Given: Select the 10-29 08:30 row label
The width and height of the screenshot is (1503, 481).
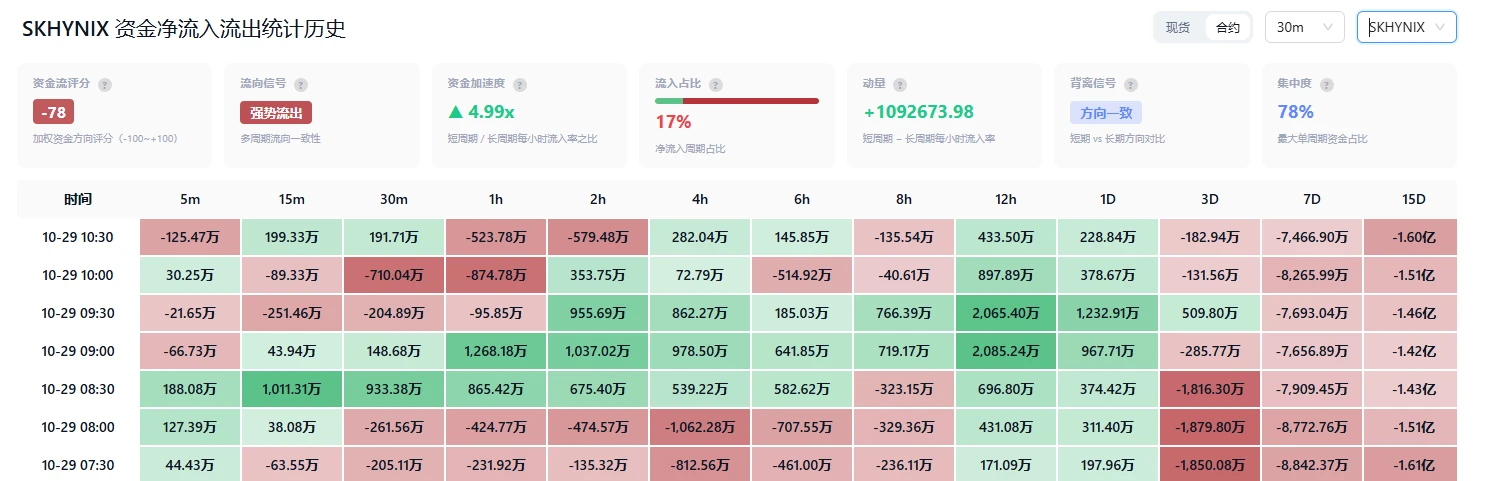Looking at the screenshot, I should tap(78, 389).
